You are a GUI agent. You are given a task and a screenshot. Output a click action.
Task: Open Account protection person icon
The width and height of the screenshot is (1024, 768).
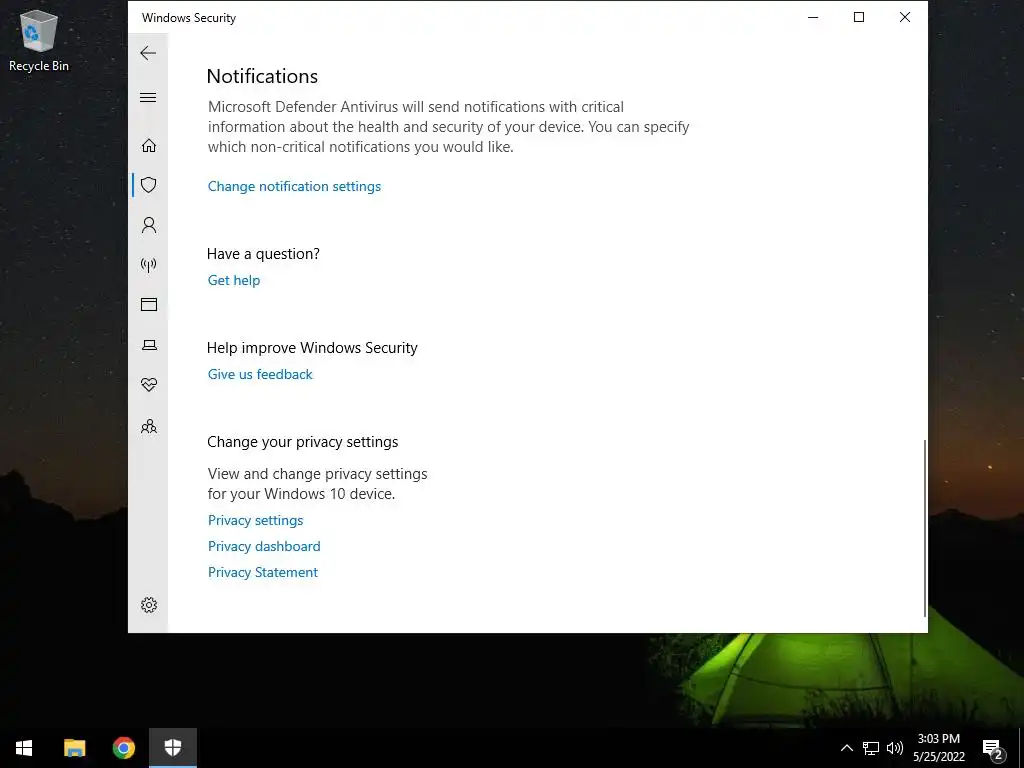(149, 225)
